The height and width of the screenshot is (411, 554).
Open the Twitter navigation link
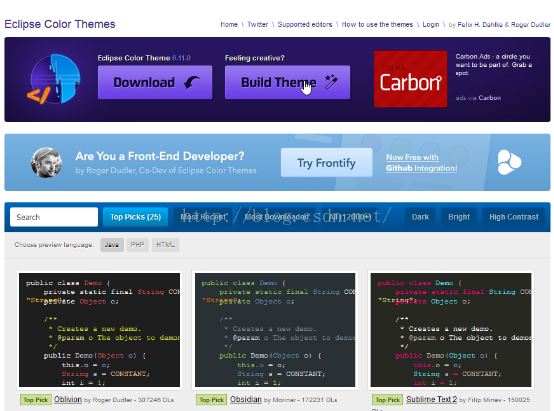[x=257, y=24]
